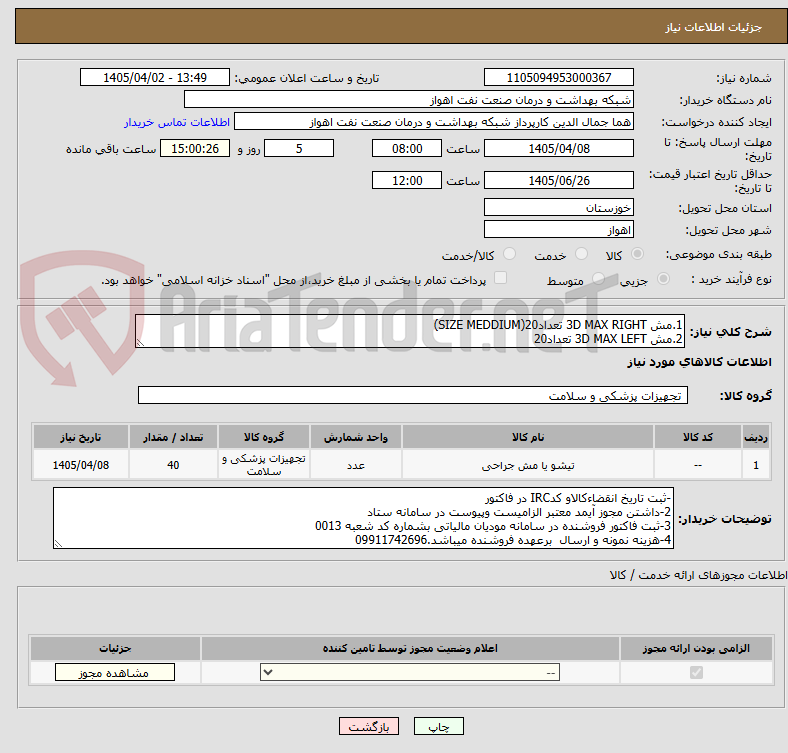
Task: Click the deadline hour field 08:00
Action: [x=407, y=148]
